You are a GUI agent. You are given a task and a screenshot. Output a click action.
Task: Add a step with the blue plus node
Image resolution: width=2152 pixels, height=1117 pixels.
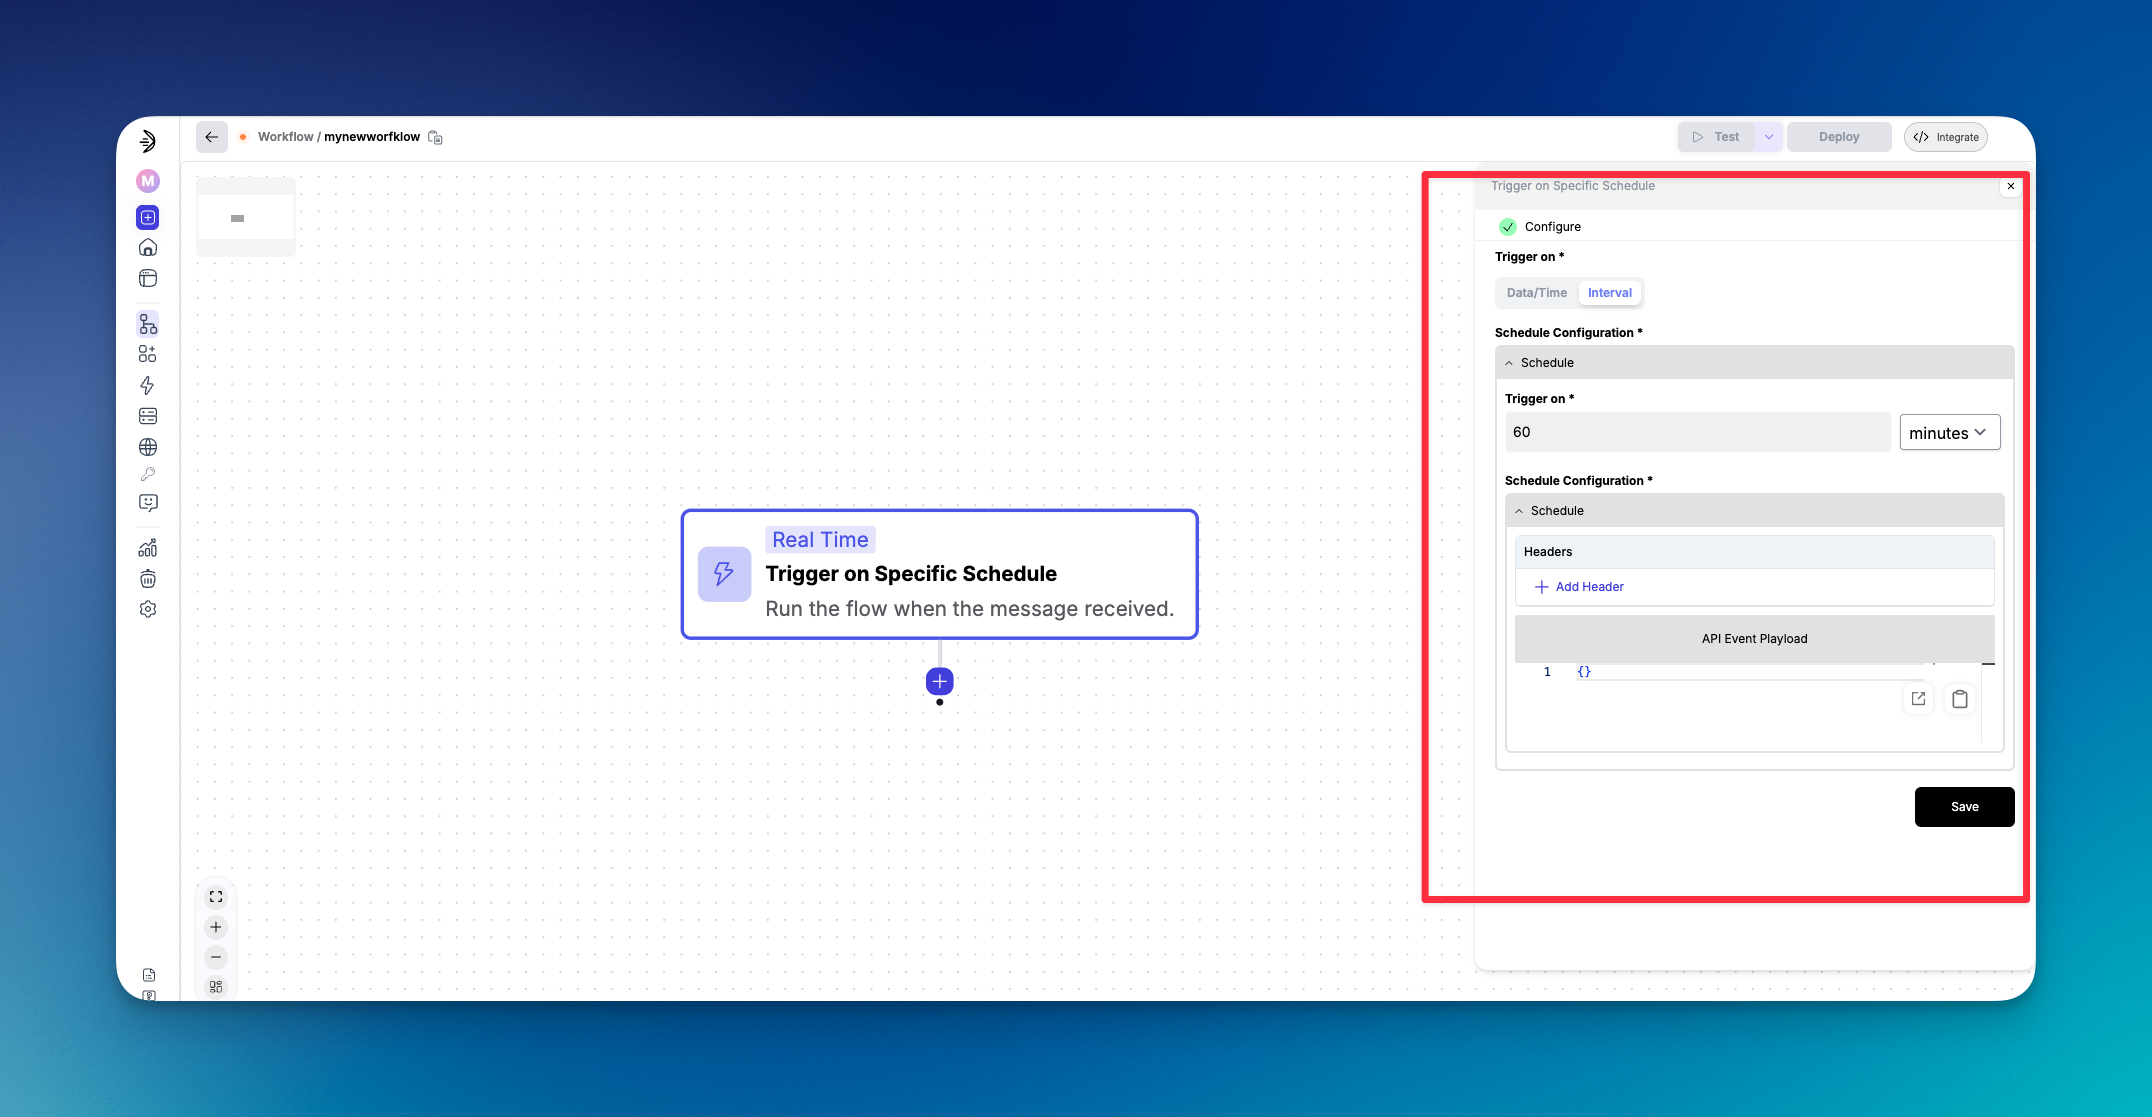(940, 681)
